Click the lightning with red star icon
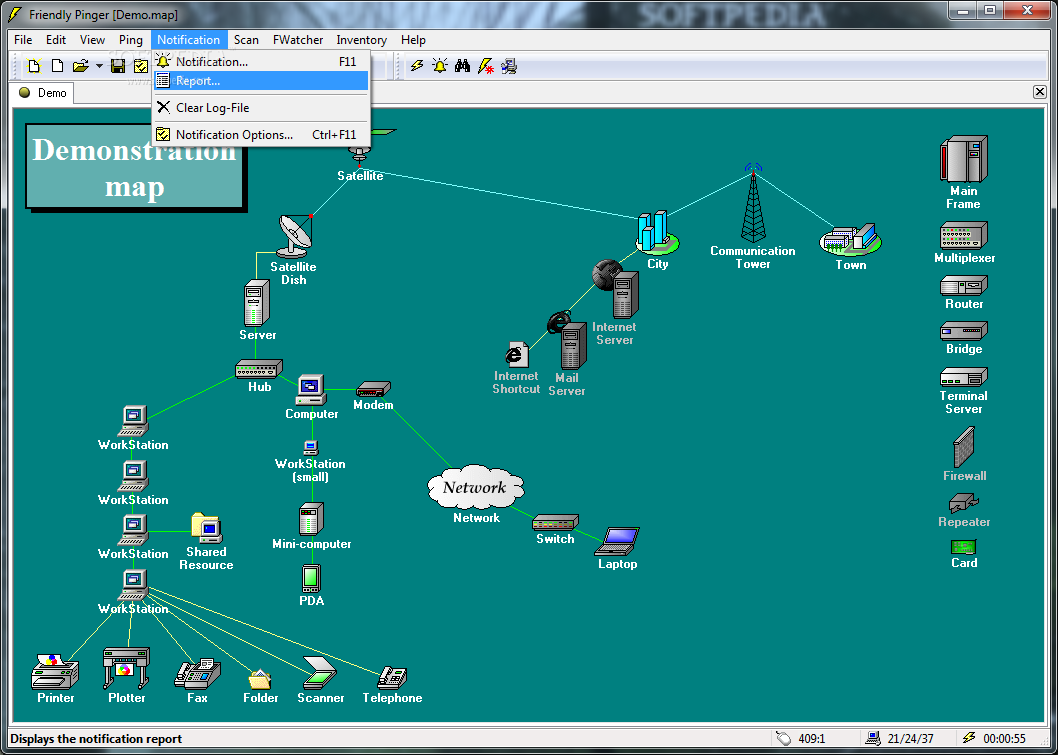 point(485,65)
